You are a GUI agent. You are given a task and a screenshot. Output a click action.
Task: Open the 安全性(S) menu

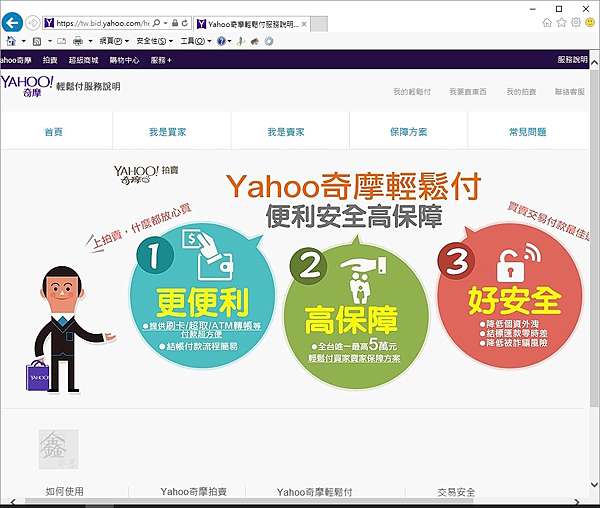pyautogui.click(x=155, y=41)
